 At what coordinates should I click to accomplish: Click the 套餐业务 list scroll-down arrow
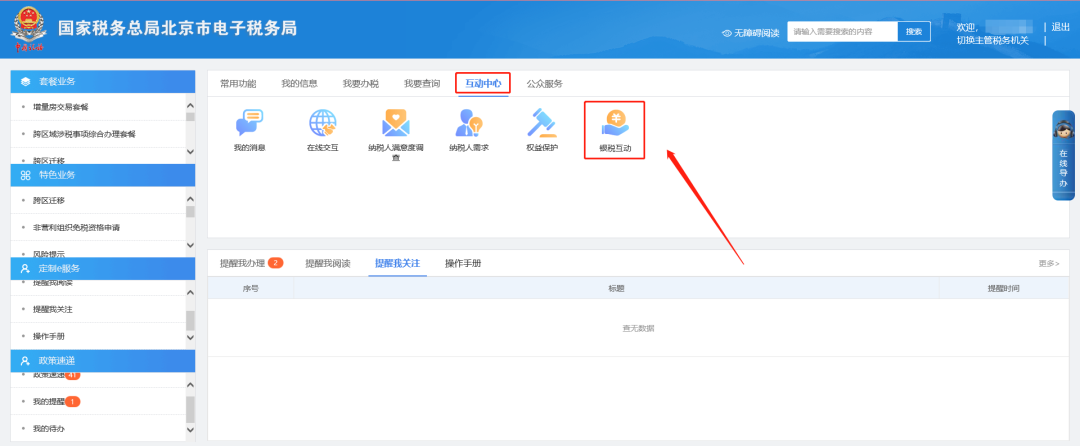[191, 153]
